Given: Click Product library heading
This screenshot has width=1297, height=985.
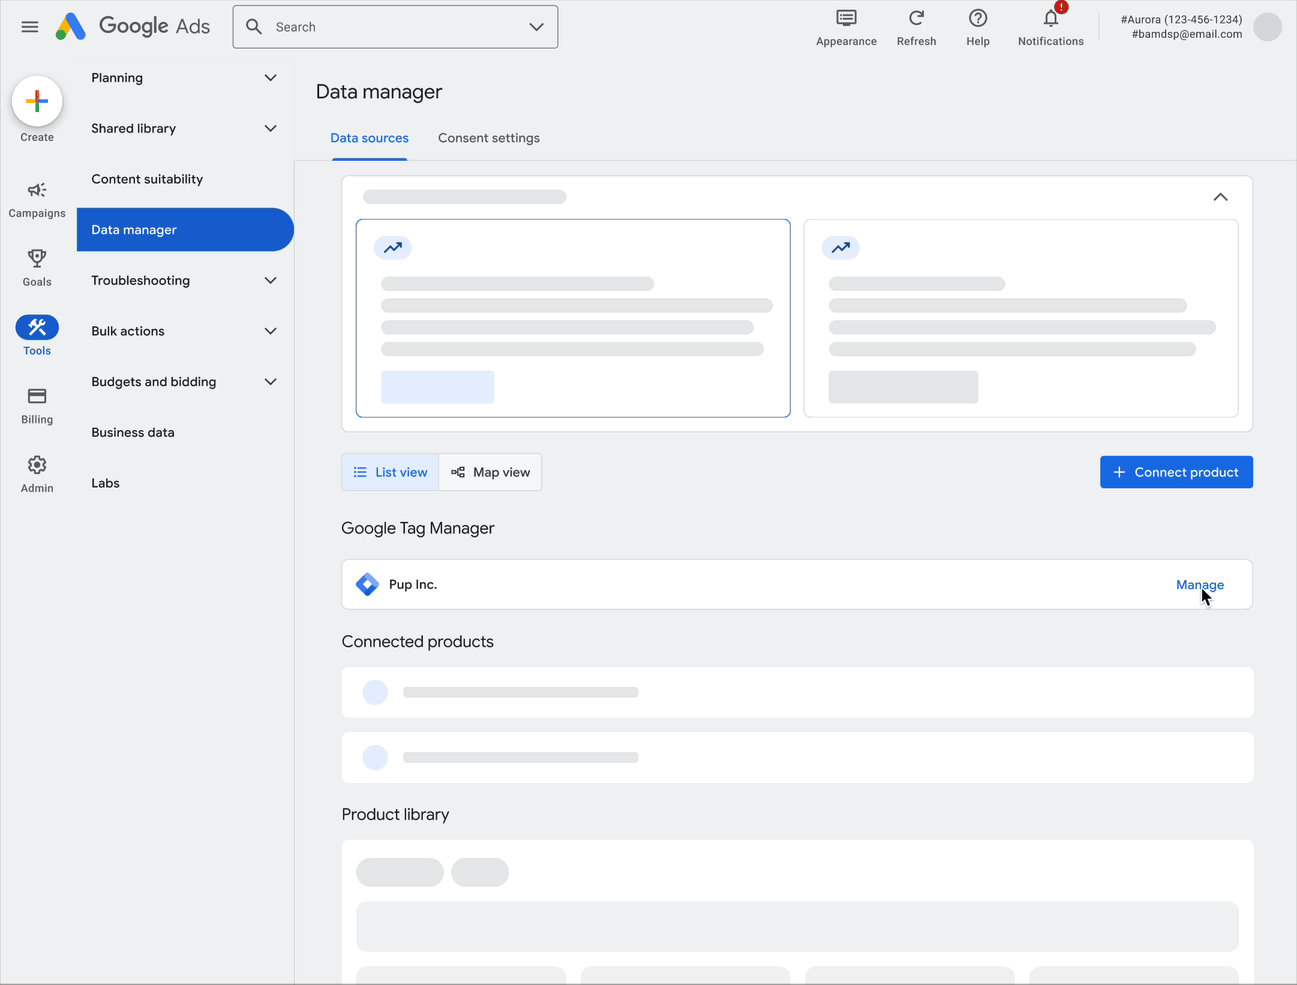Looking at the screenshot, I should click(x=395, y=815).
